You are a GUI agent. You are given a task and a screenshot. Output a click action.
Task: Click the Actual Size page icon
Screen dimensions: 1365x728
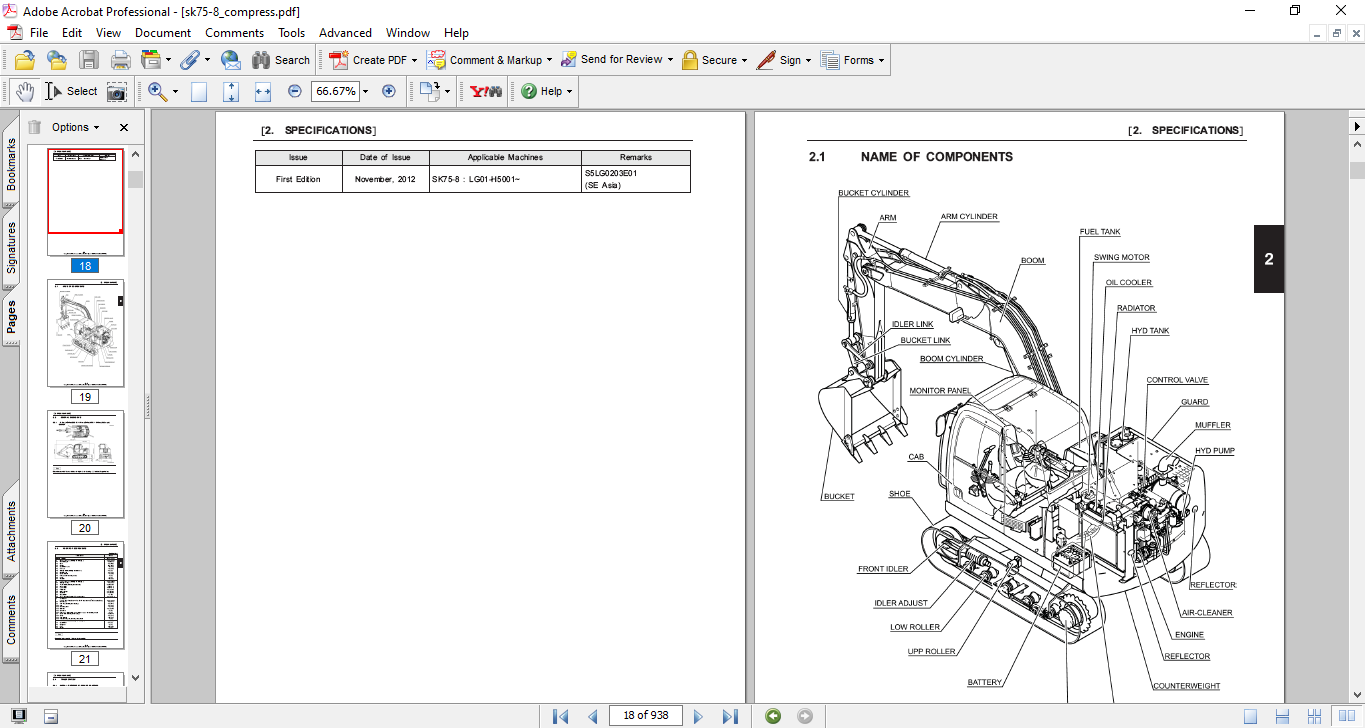[x=199, y=91]
